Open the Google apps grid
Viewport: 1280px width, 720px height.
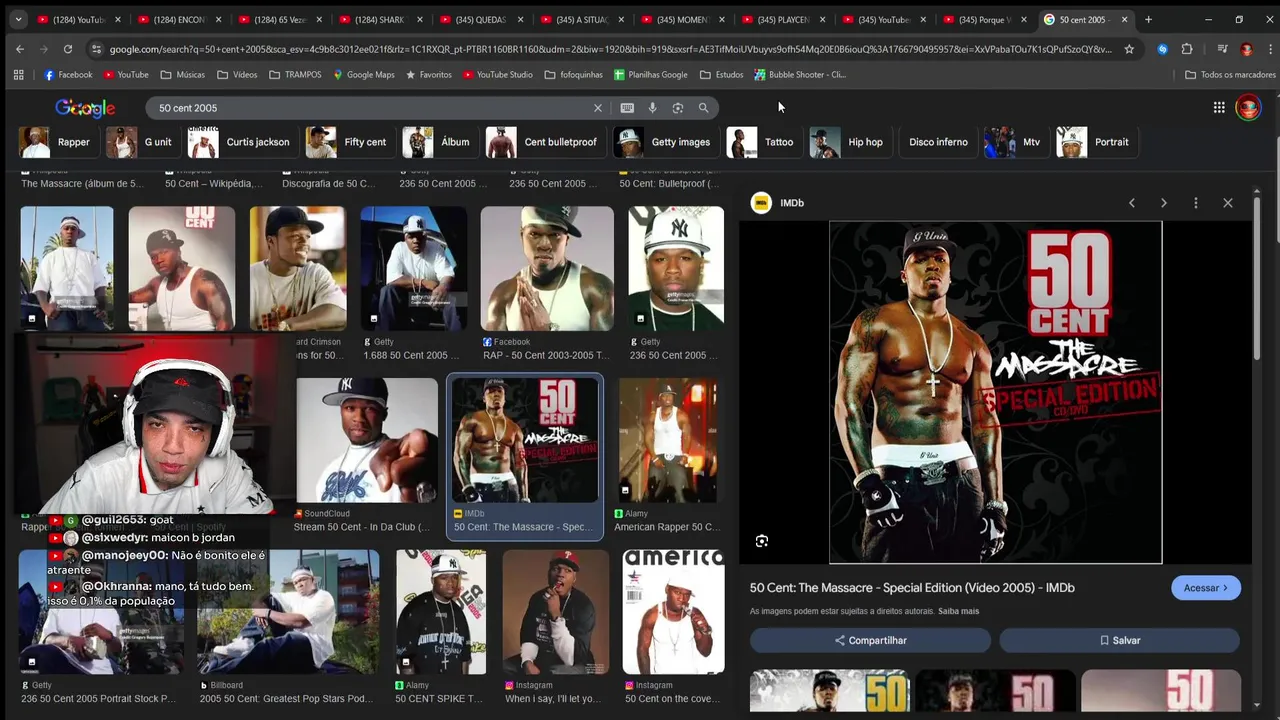coord(1219,108)
